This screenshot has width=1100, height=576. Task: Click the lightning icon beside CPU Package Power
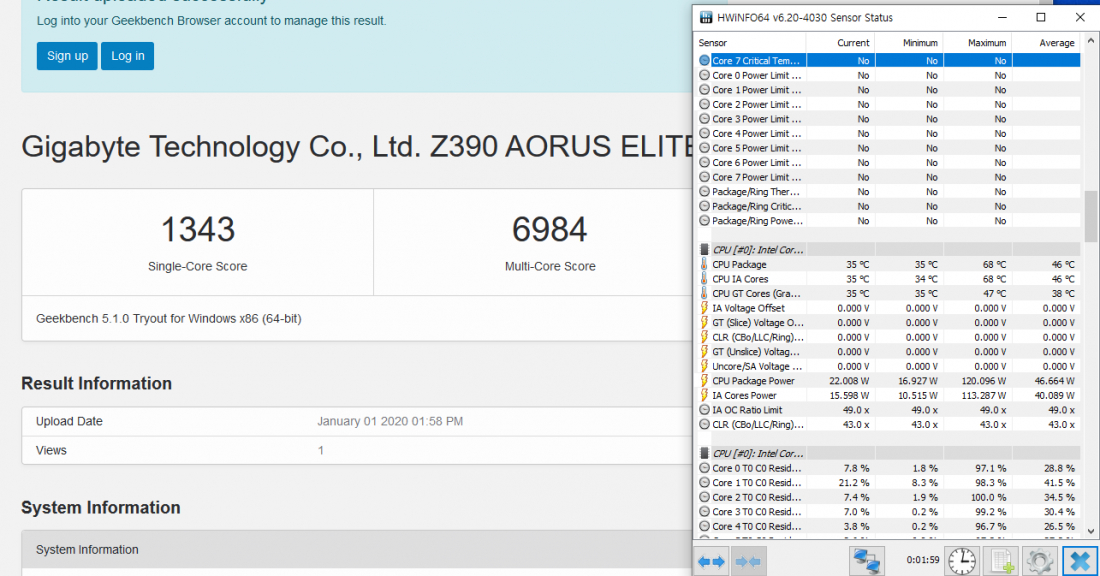pos(704,381)
